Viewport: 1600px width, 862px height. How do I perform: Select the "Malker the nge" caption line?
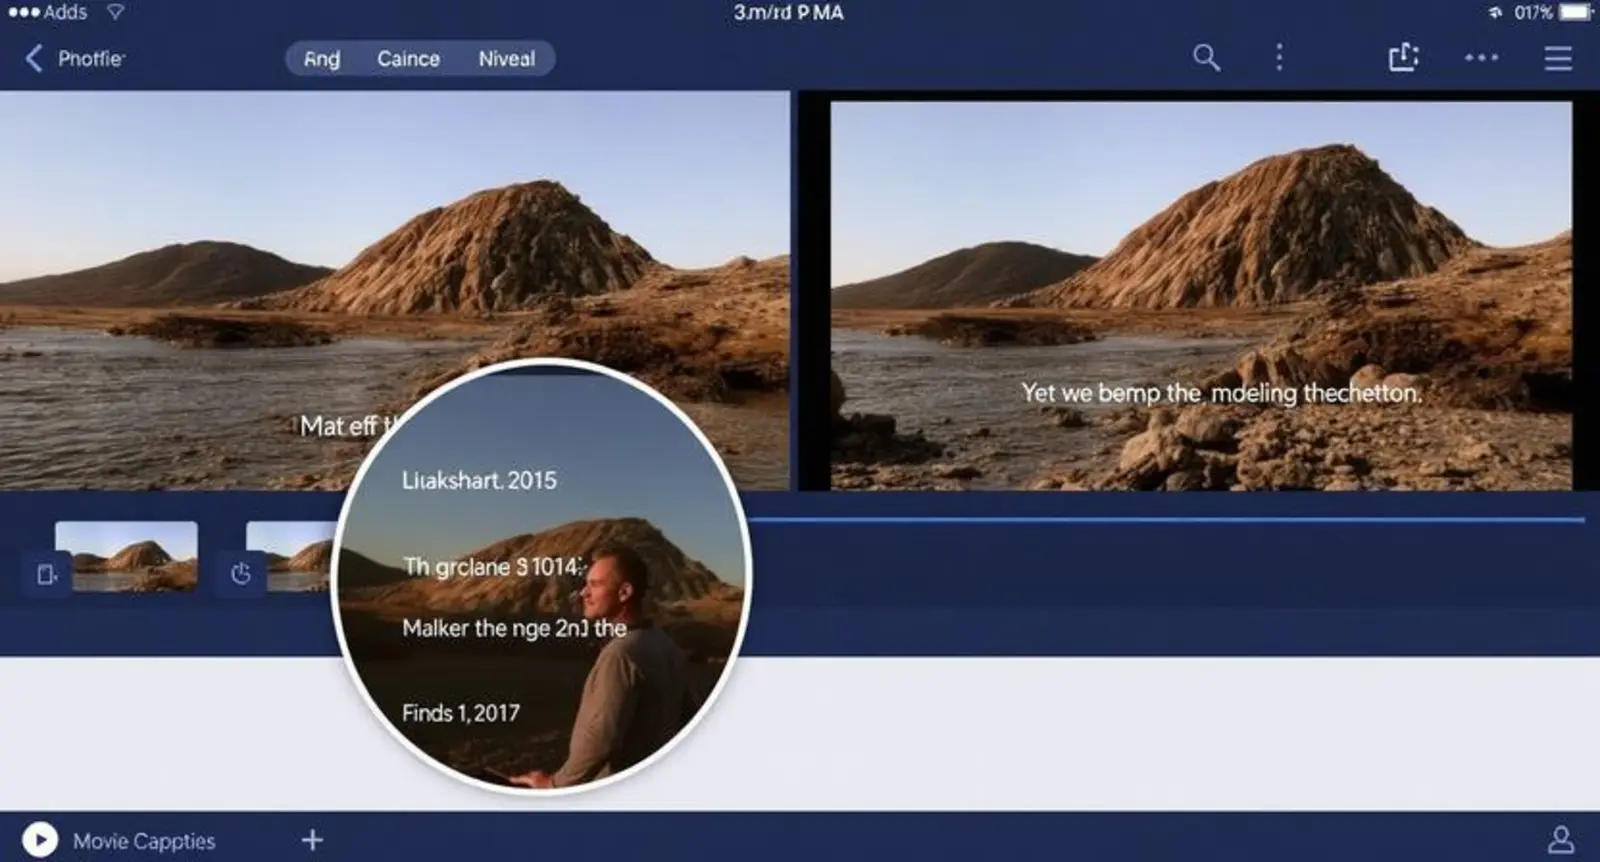514,628
